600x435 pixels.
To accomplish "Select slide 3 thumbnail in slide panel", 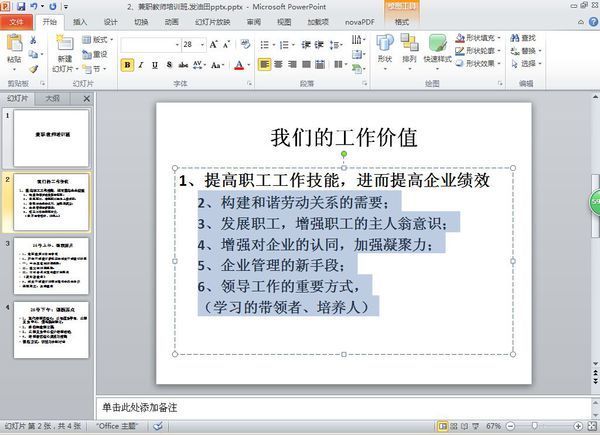I will (x=50, y=265).
